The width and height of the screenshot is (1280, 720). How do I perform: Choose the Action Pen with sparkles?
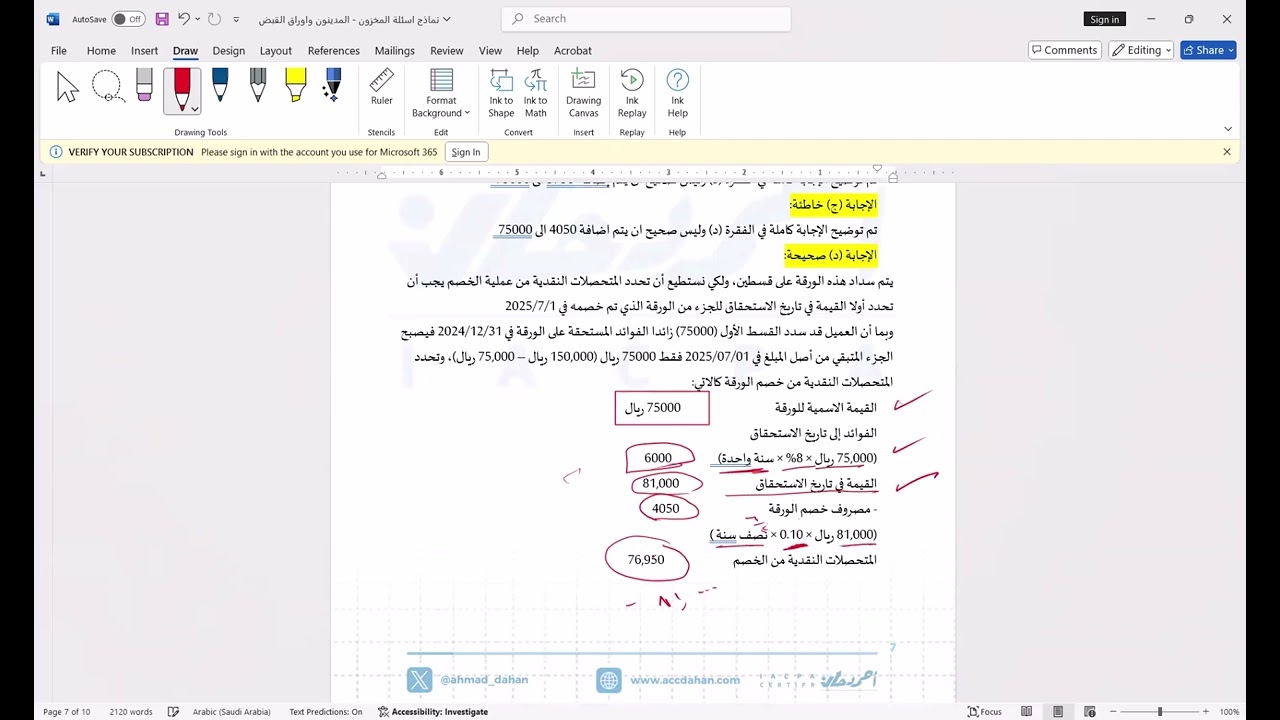point(333,86)
